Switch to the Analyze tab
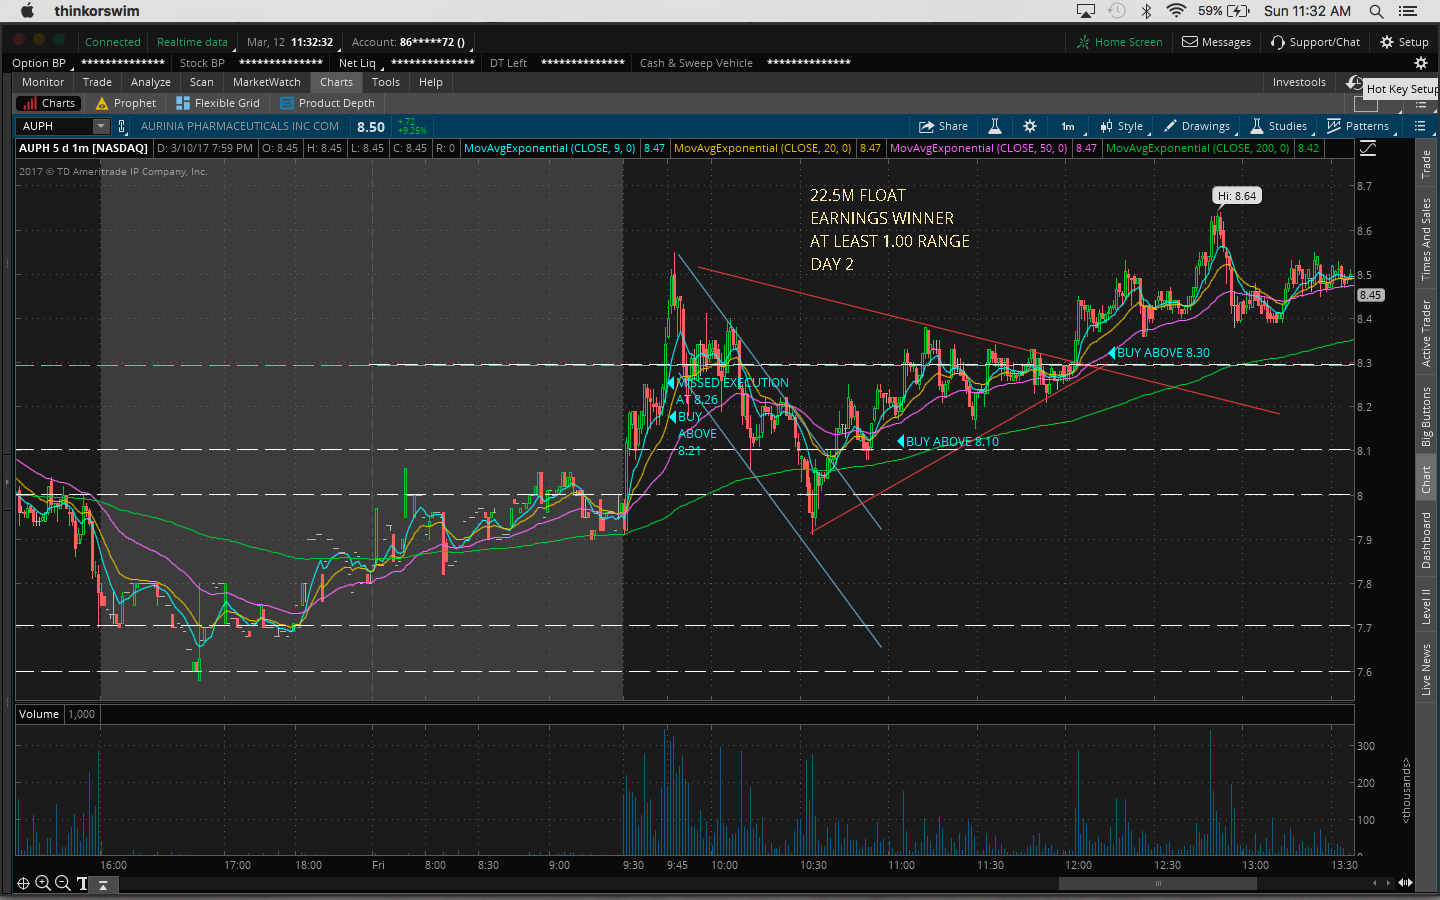 pos(151,82)
